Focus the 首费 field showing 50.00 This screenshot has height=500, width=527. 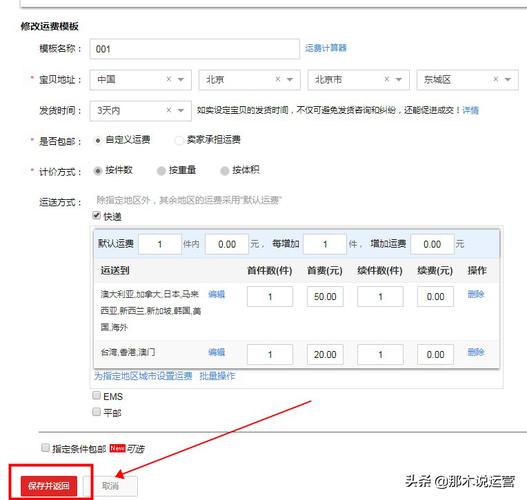pyautogui.click(x=325, y=296)
